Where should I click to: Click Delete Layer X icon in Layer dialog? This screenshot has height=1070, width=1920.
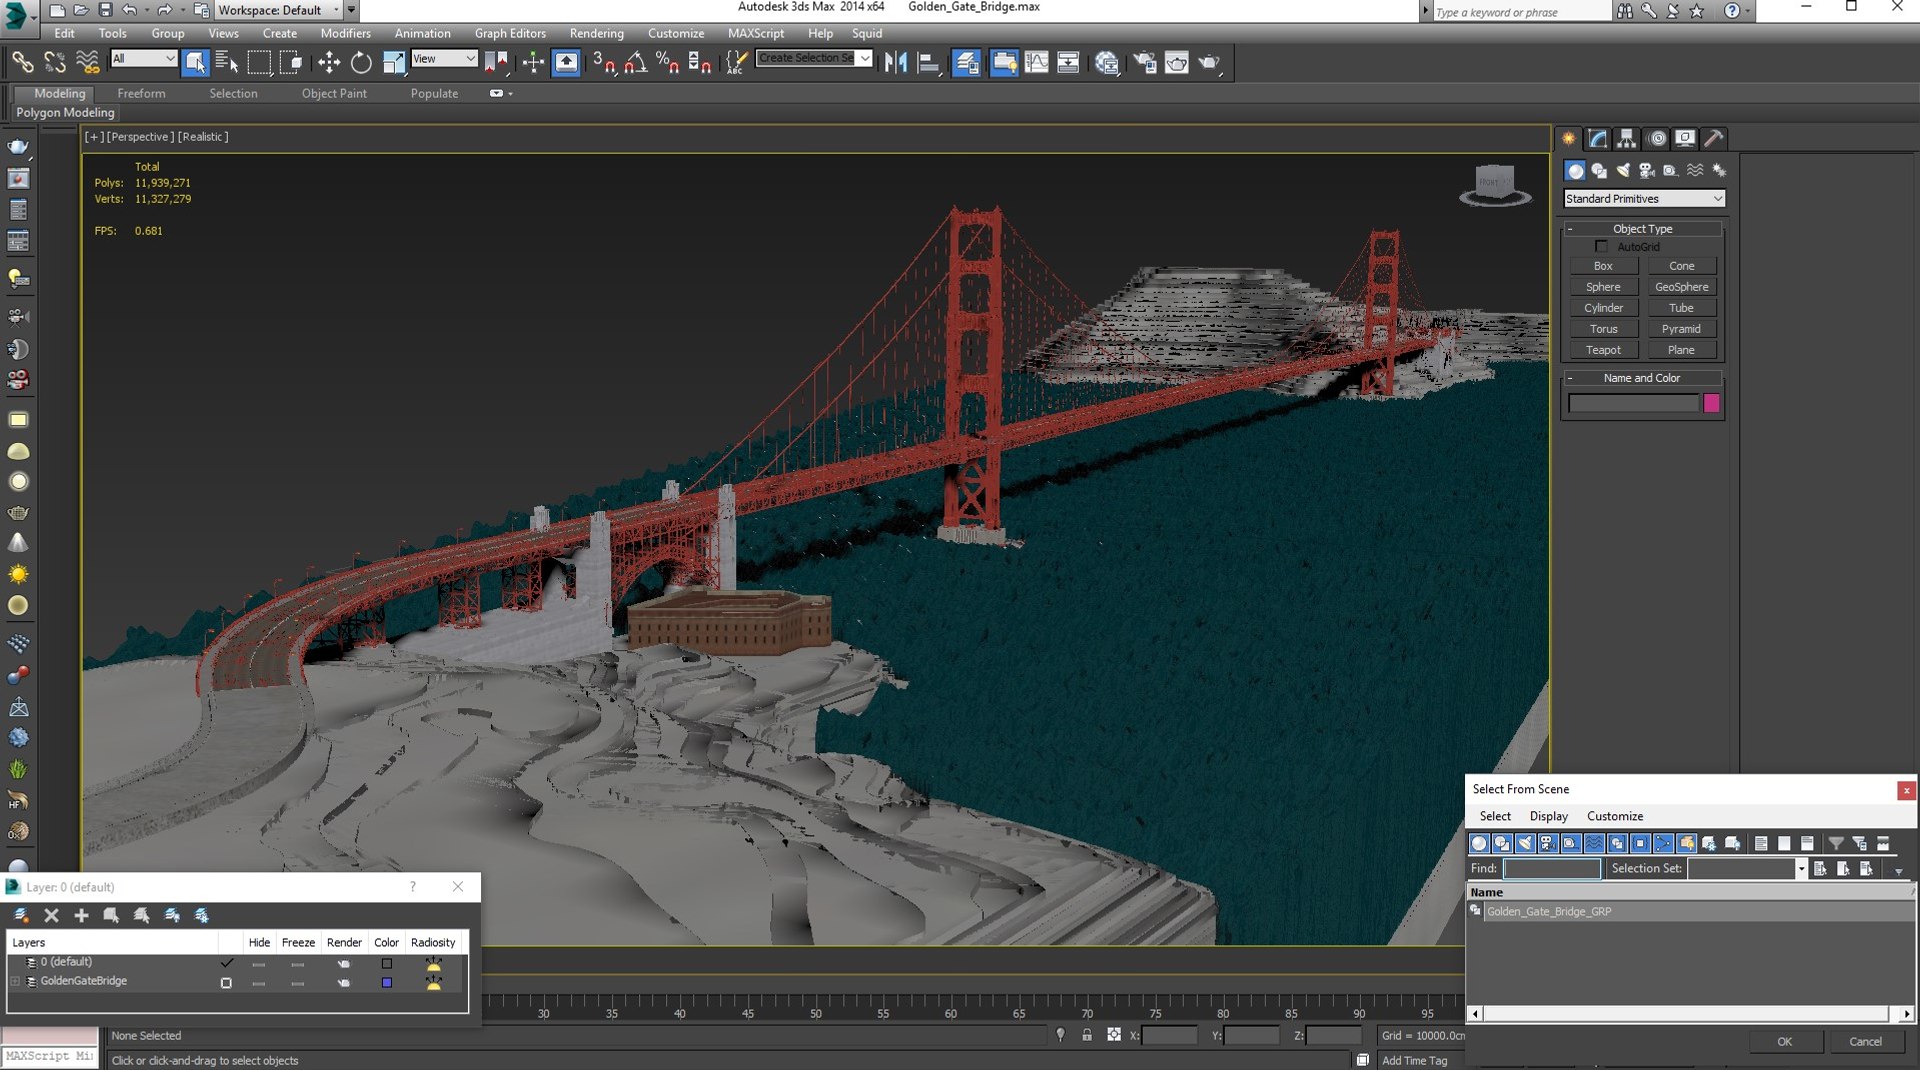(51, 915)
